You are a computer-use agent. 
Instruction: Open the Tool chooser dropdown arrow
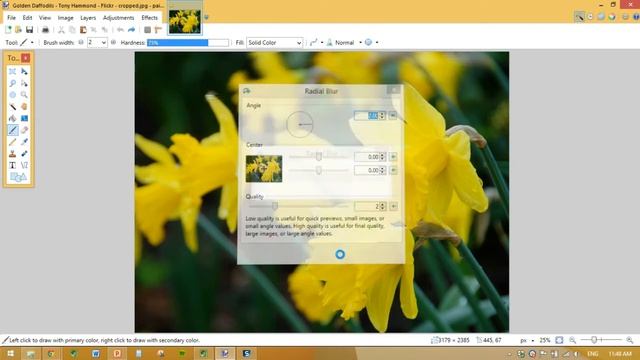coord(32,42)
